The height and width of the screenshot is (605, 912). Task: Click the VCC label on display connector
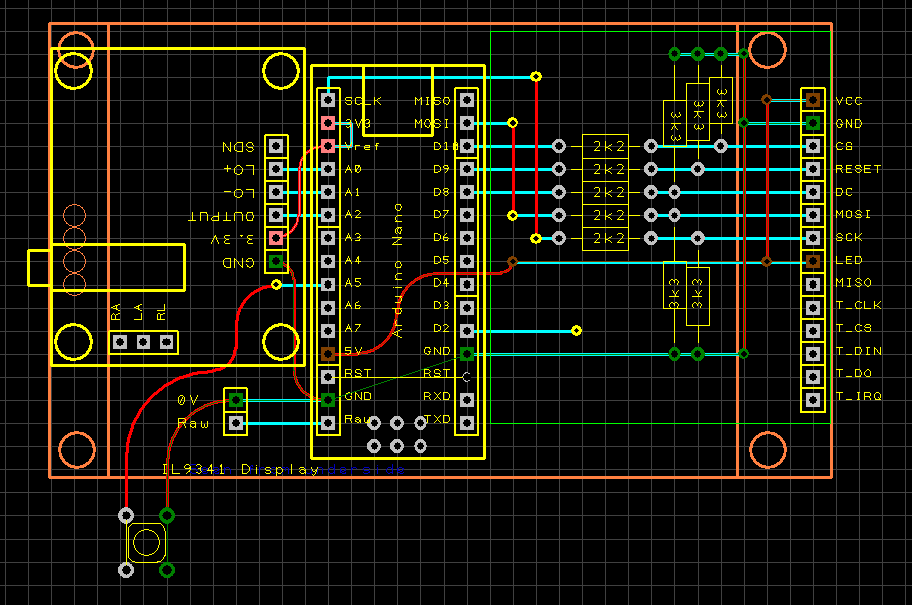pos(849,101)
